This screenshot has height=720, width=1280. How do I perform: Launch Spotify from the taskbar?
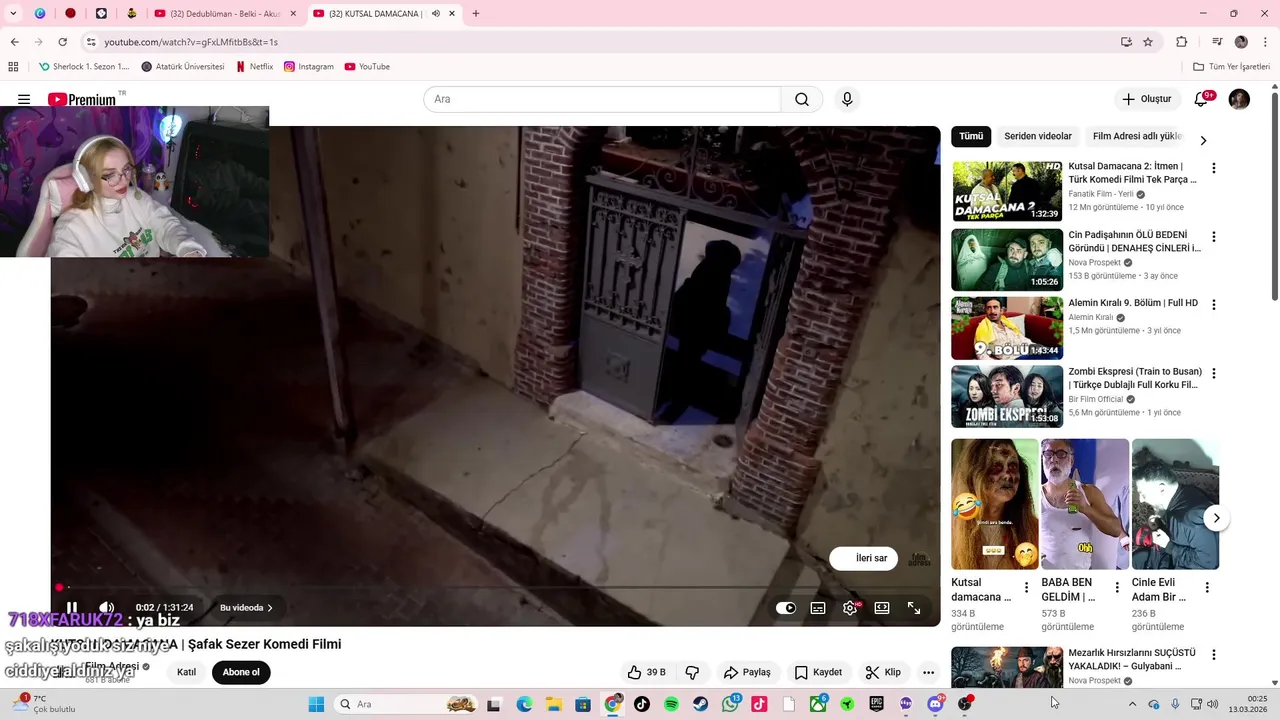tap(671, 704)
